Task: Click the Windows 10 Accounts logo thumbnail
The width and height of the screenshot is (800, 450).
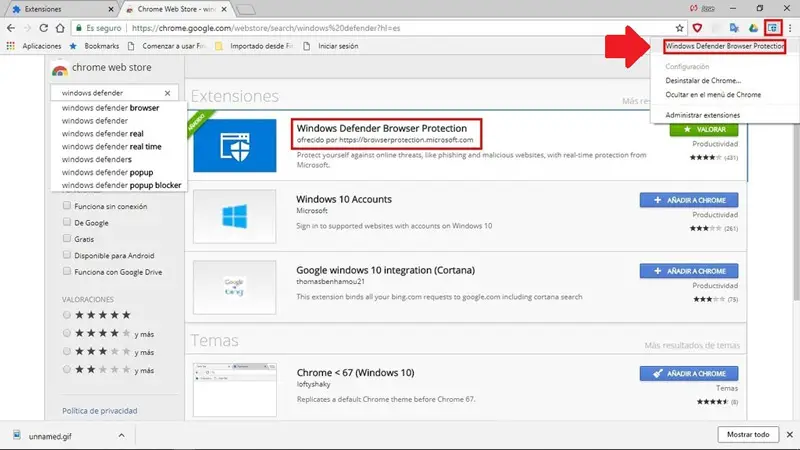Action: click(x=235, y=216)
